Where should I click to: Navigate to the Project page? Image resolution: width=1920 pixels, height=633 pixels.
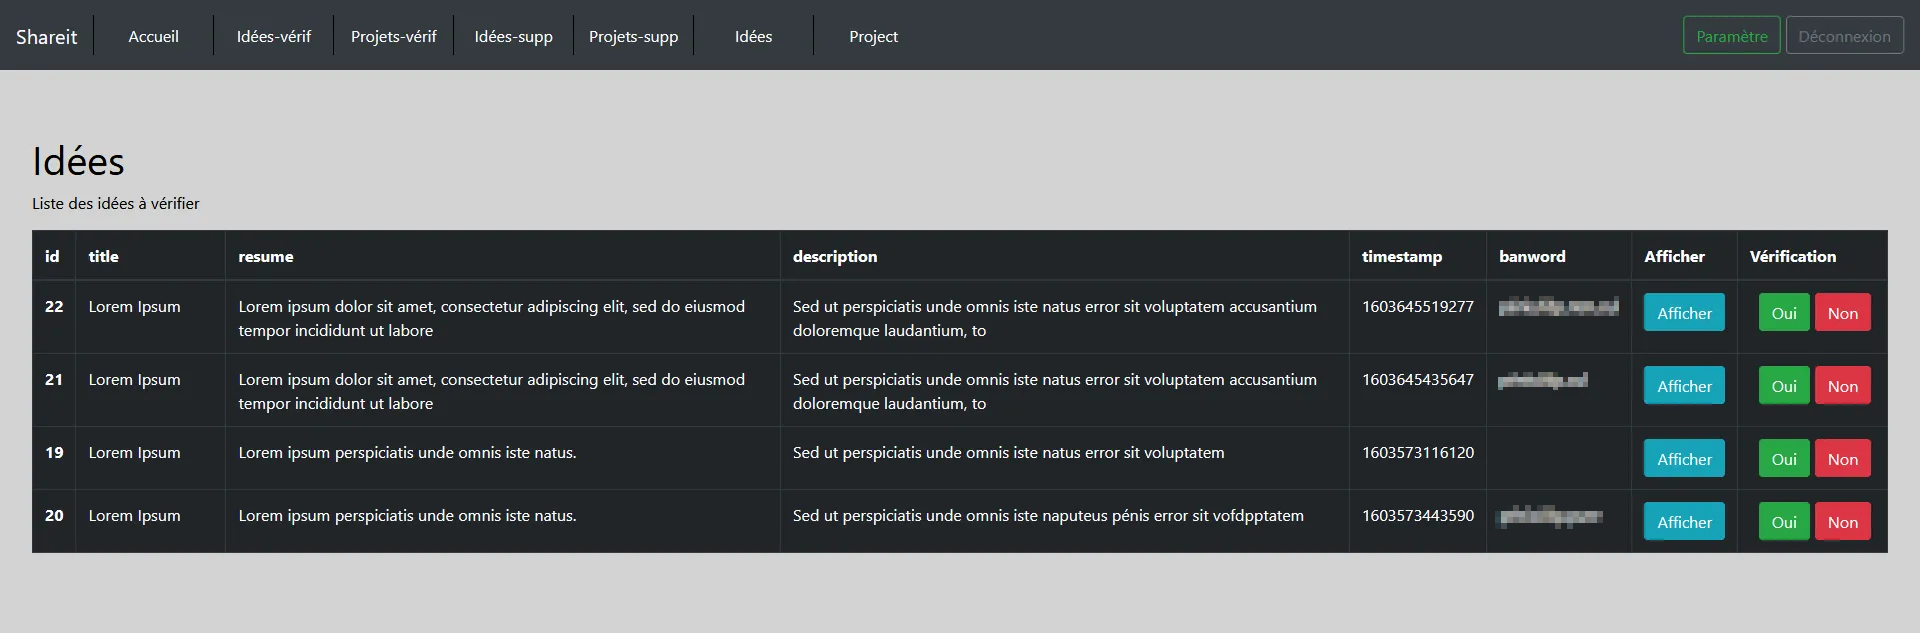click(873, 37)
